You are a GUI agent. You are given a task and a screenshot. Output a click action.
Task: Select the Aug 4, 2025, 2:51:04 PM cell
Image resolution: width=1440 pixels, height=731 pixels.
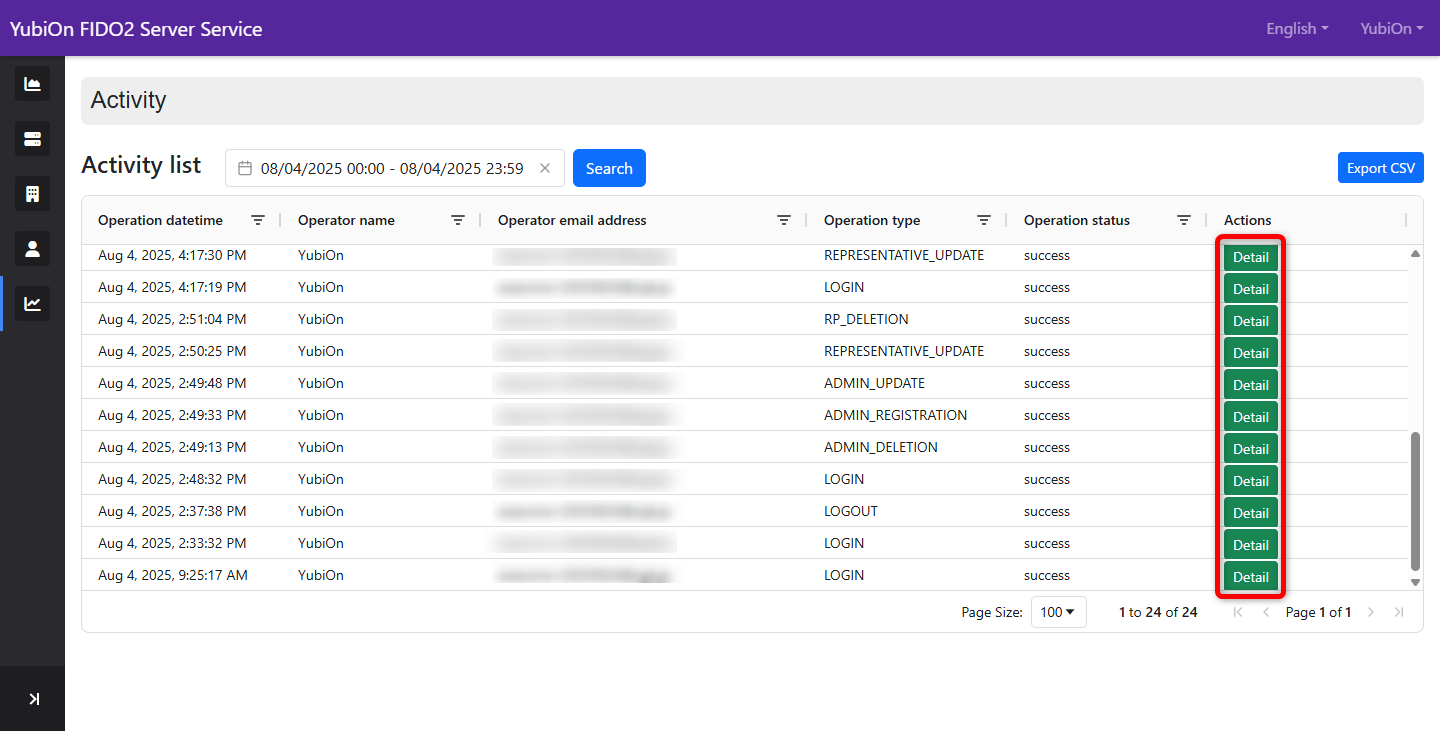(x=172, y=319)
